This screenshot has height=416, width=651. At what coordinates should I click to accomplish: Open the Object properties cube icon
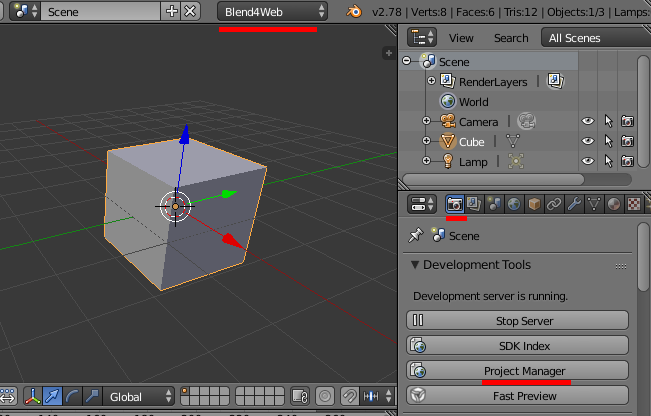[x=534, y=204]
